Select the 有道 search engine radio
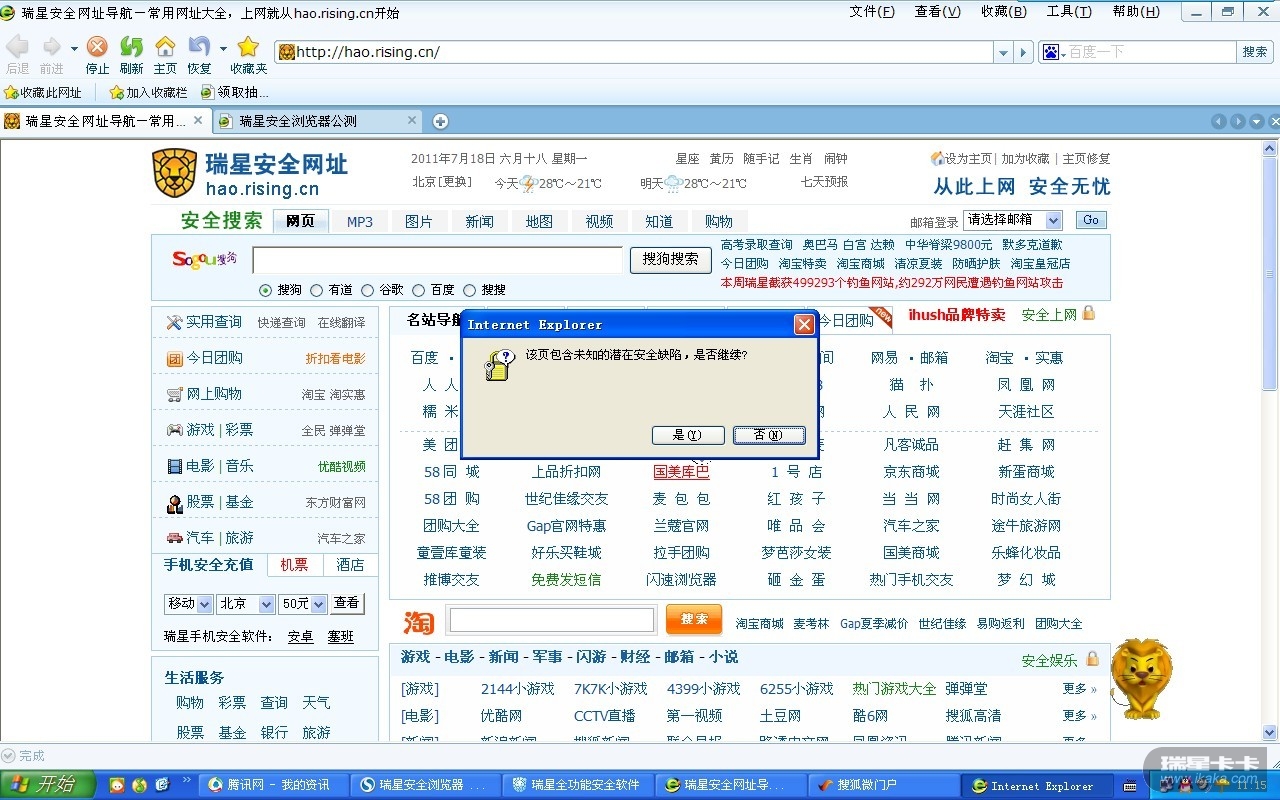This screenshot has height=800, width=1280. [317, 290]
